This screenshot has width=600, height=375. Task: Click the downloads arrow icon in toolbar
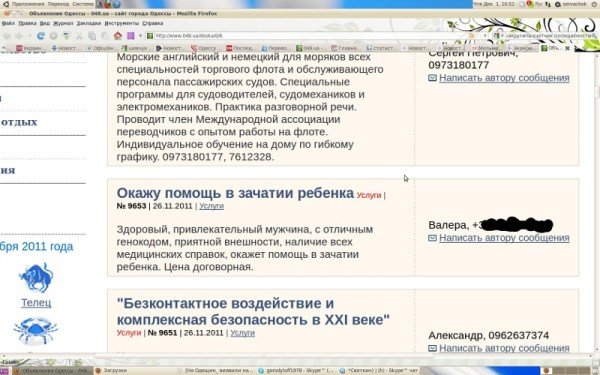pos(67,36)
